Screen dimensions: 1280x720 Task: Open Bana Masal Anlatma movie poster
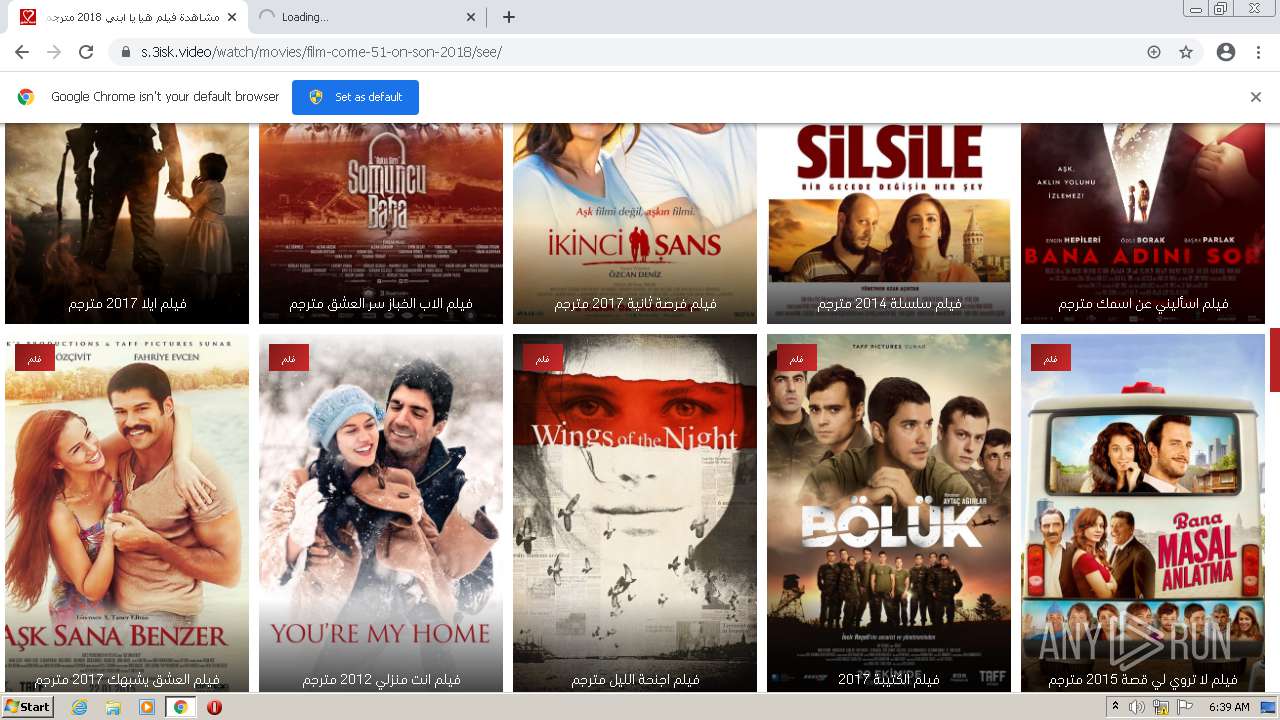pos(1143,513)
